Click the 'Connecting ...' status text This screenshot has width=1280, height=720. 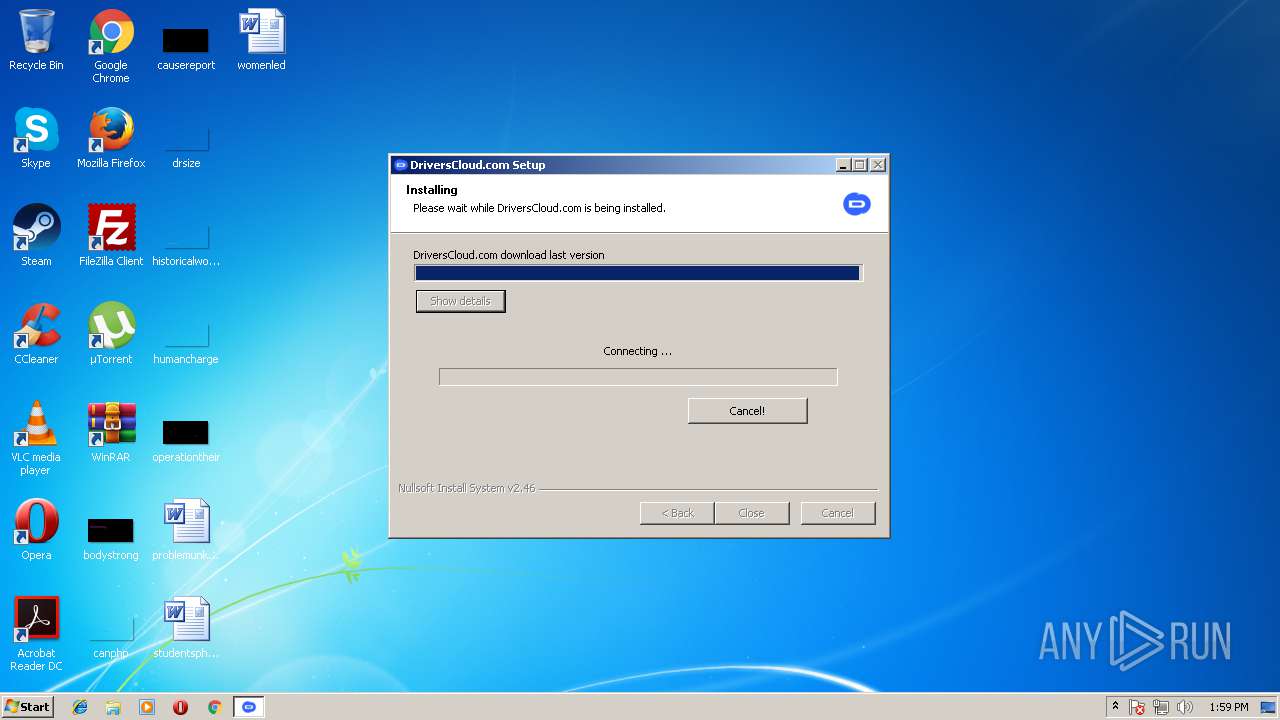(x=637, y=351)
